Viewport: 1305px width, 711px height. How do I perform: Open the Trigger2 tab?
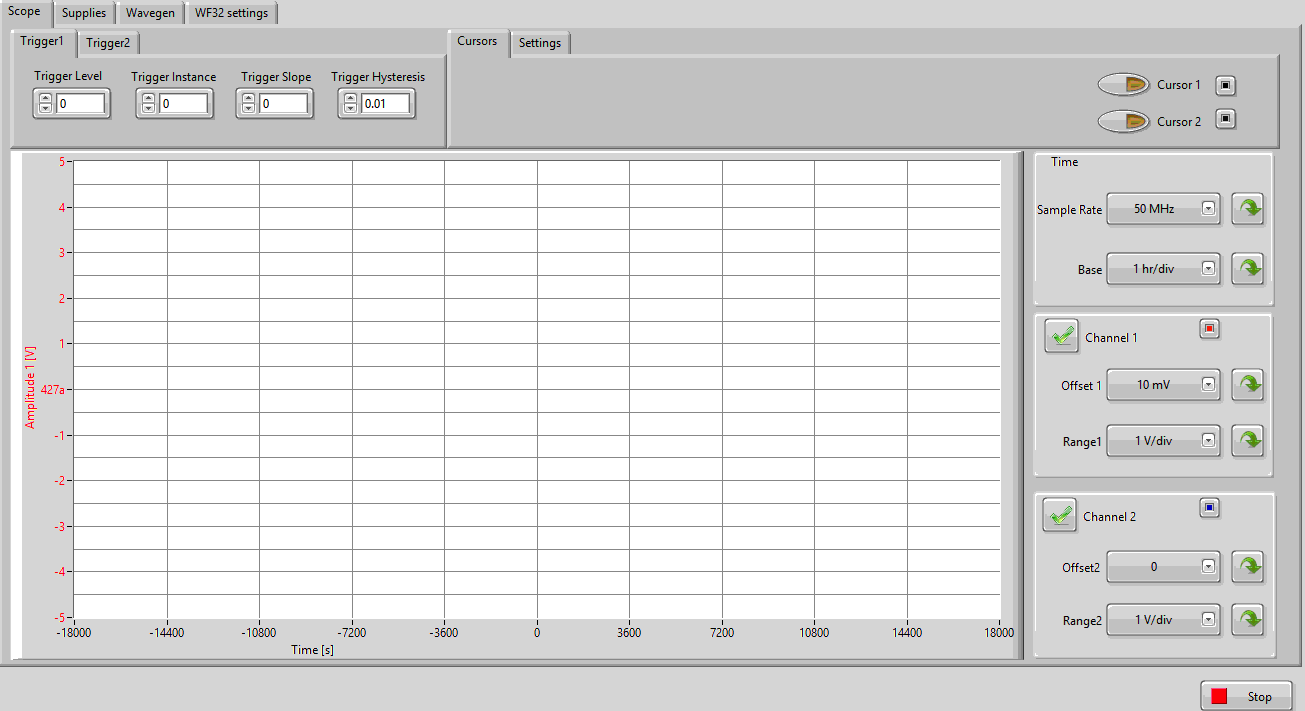coord(108,43)
